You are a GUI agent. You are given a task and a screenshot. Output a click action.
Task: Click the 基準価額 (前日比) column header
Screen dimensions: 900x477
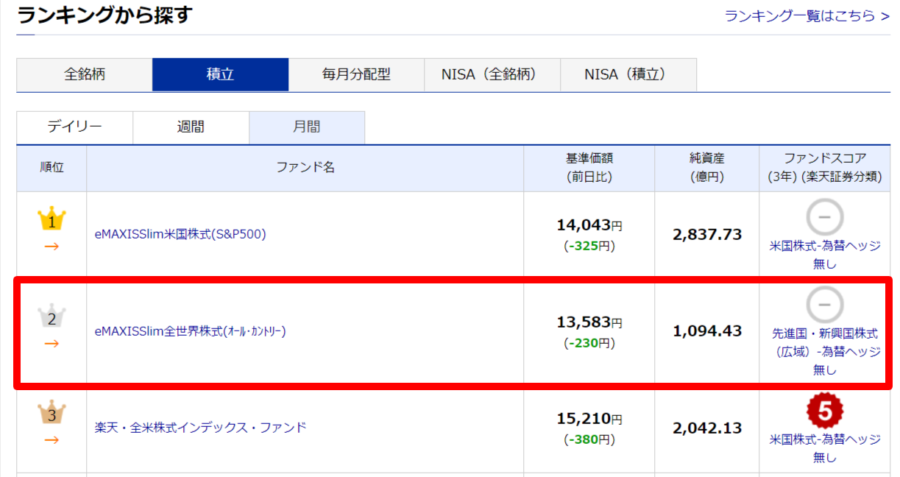(x=589, y=168)
